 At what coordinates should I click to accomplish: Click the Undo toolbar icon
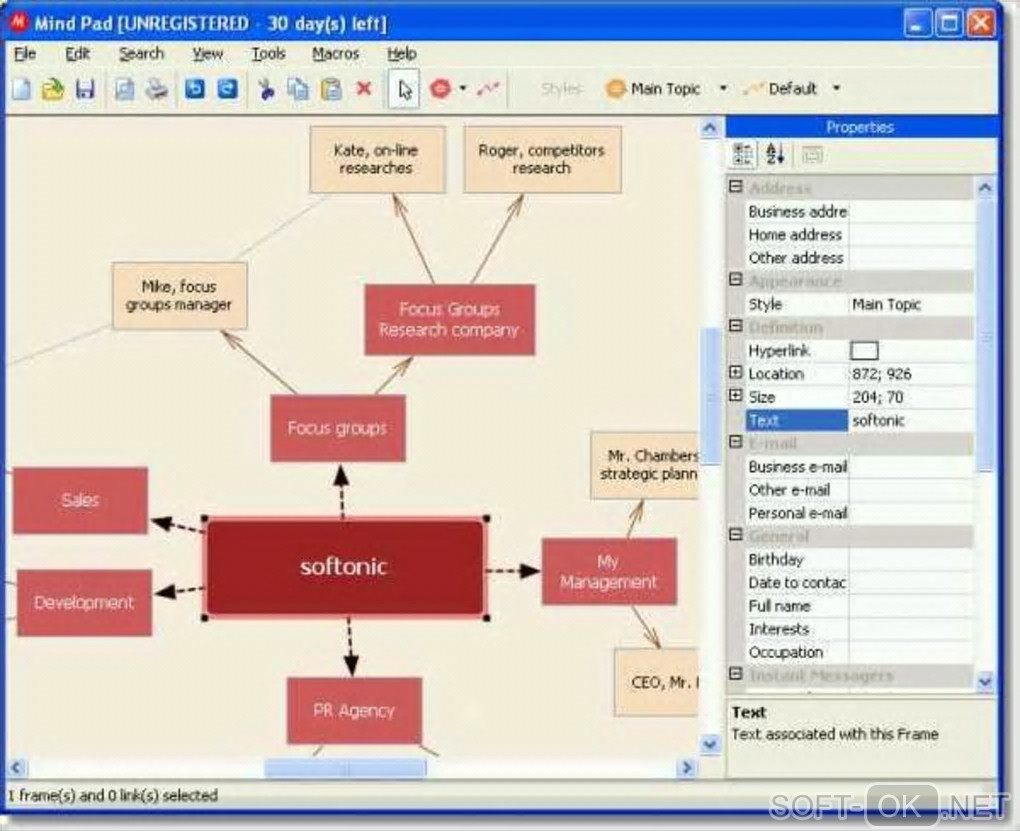point(195,89)
